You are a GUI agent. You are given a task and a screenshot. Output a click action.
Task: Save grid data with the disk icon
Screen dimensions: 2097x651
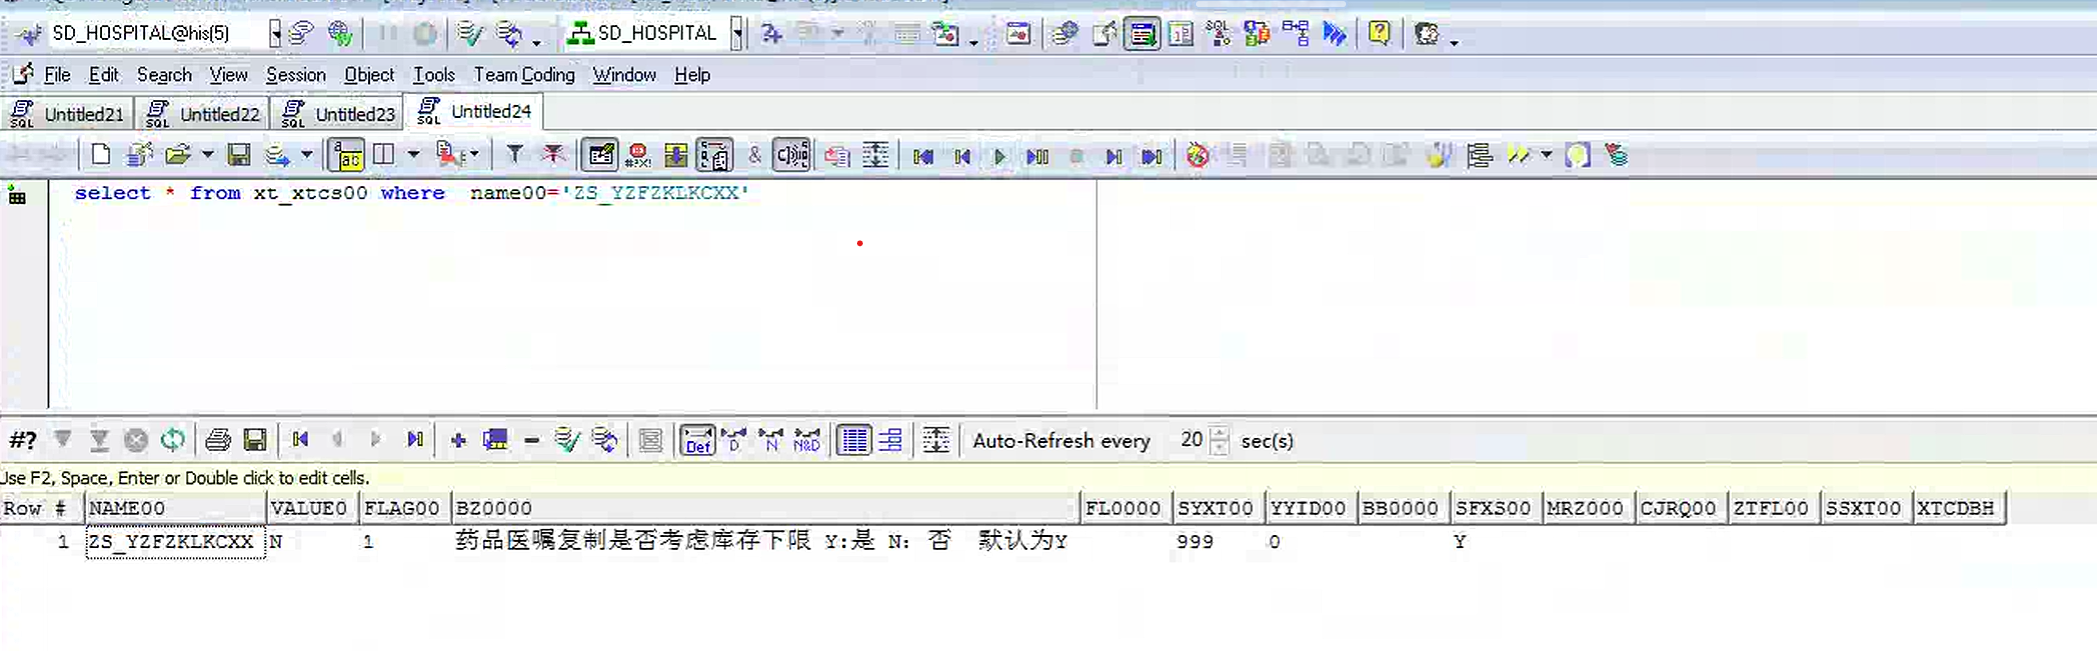[x=255, y=440]
